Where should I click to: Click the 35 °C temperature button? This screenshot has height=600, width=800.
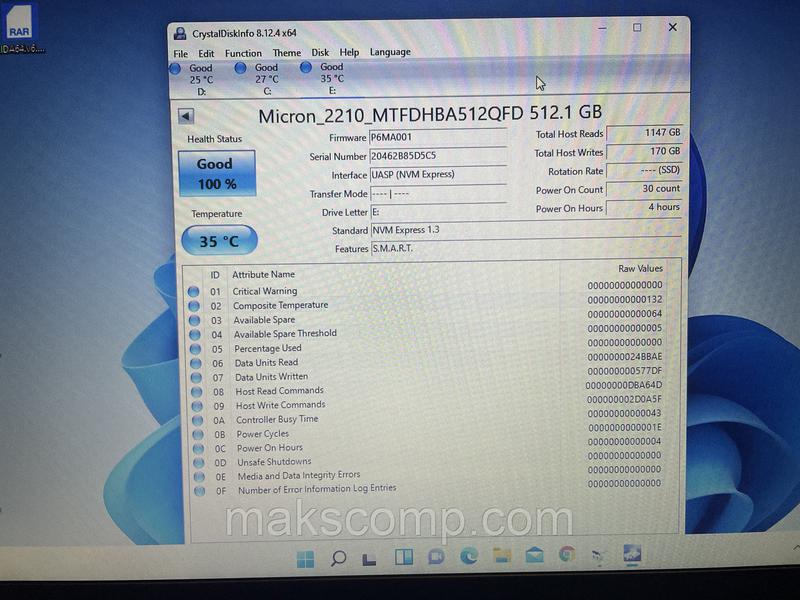coord(219,241)
